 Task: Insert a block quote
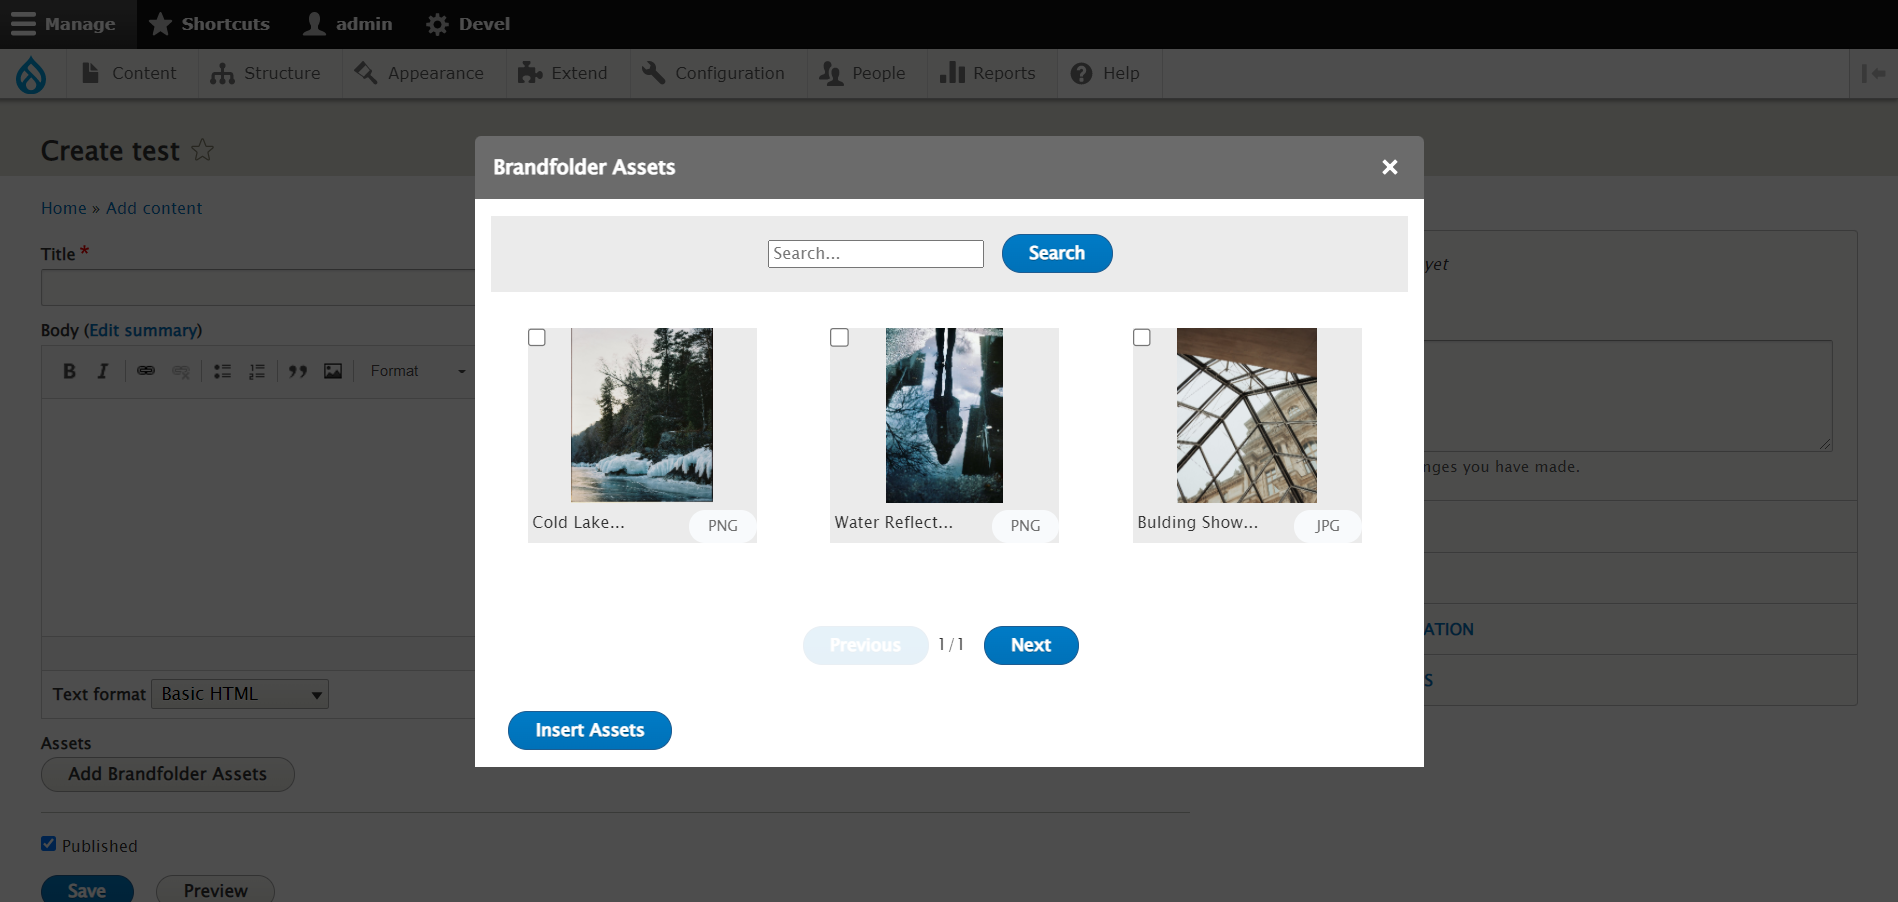[x=297, y=371]
